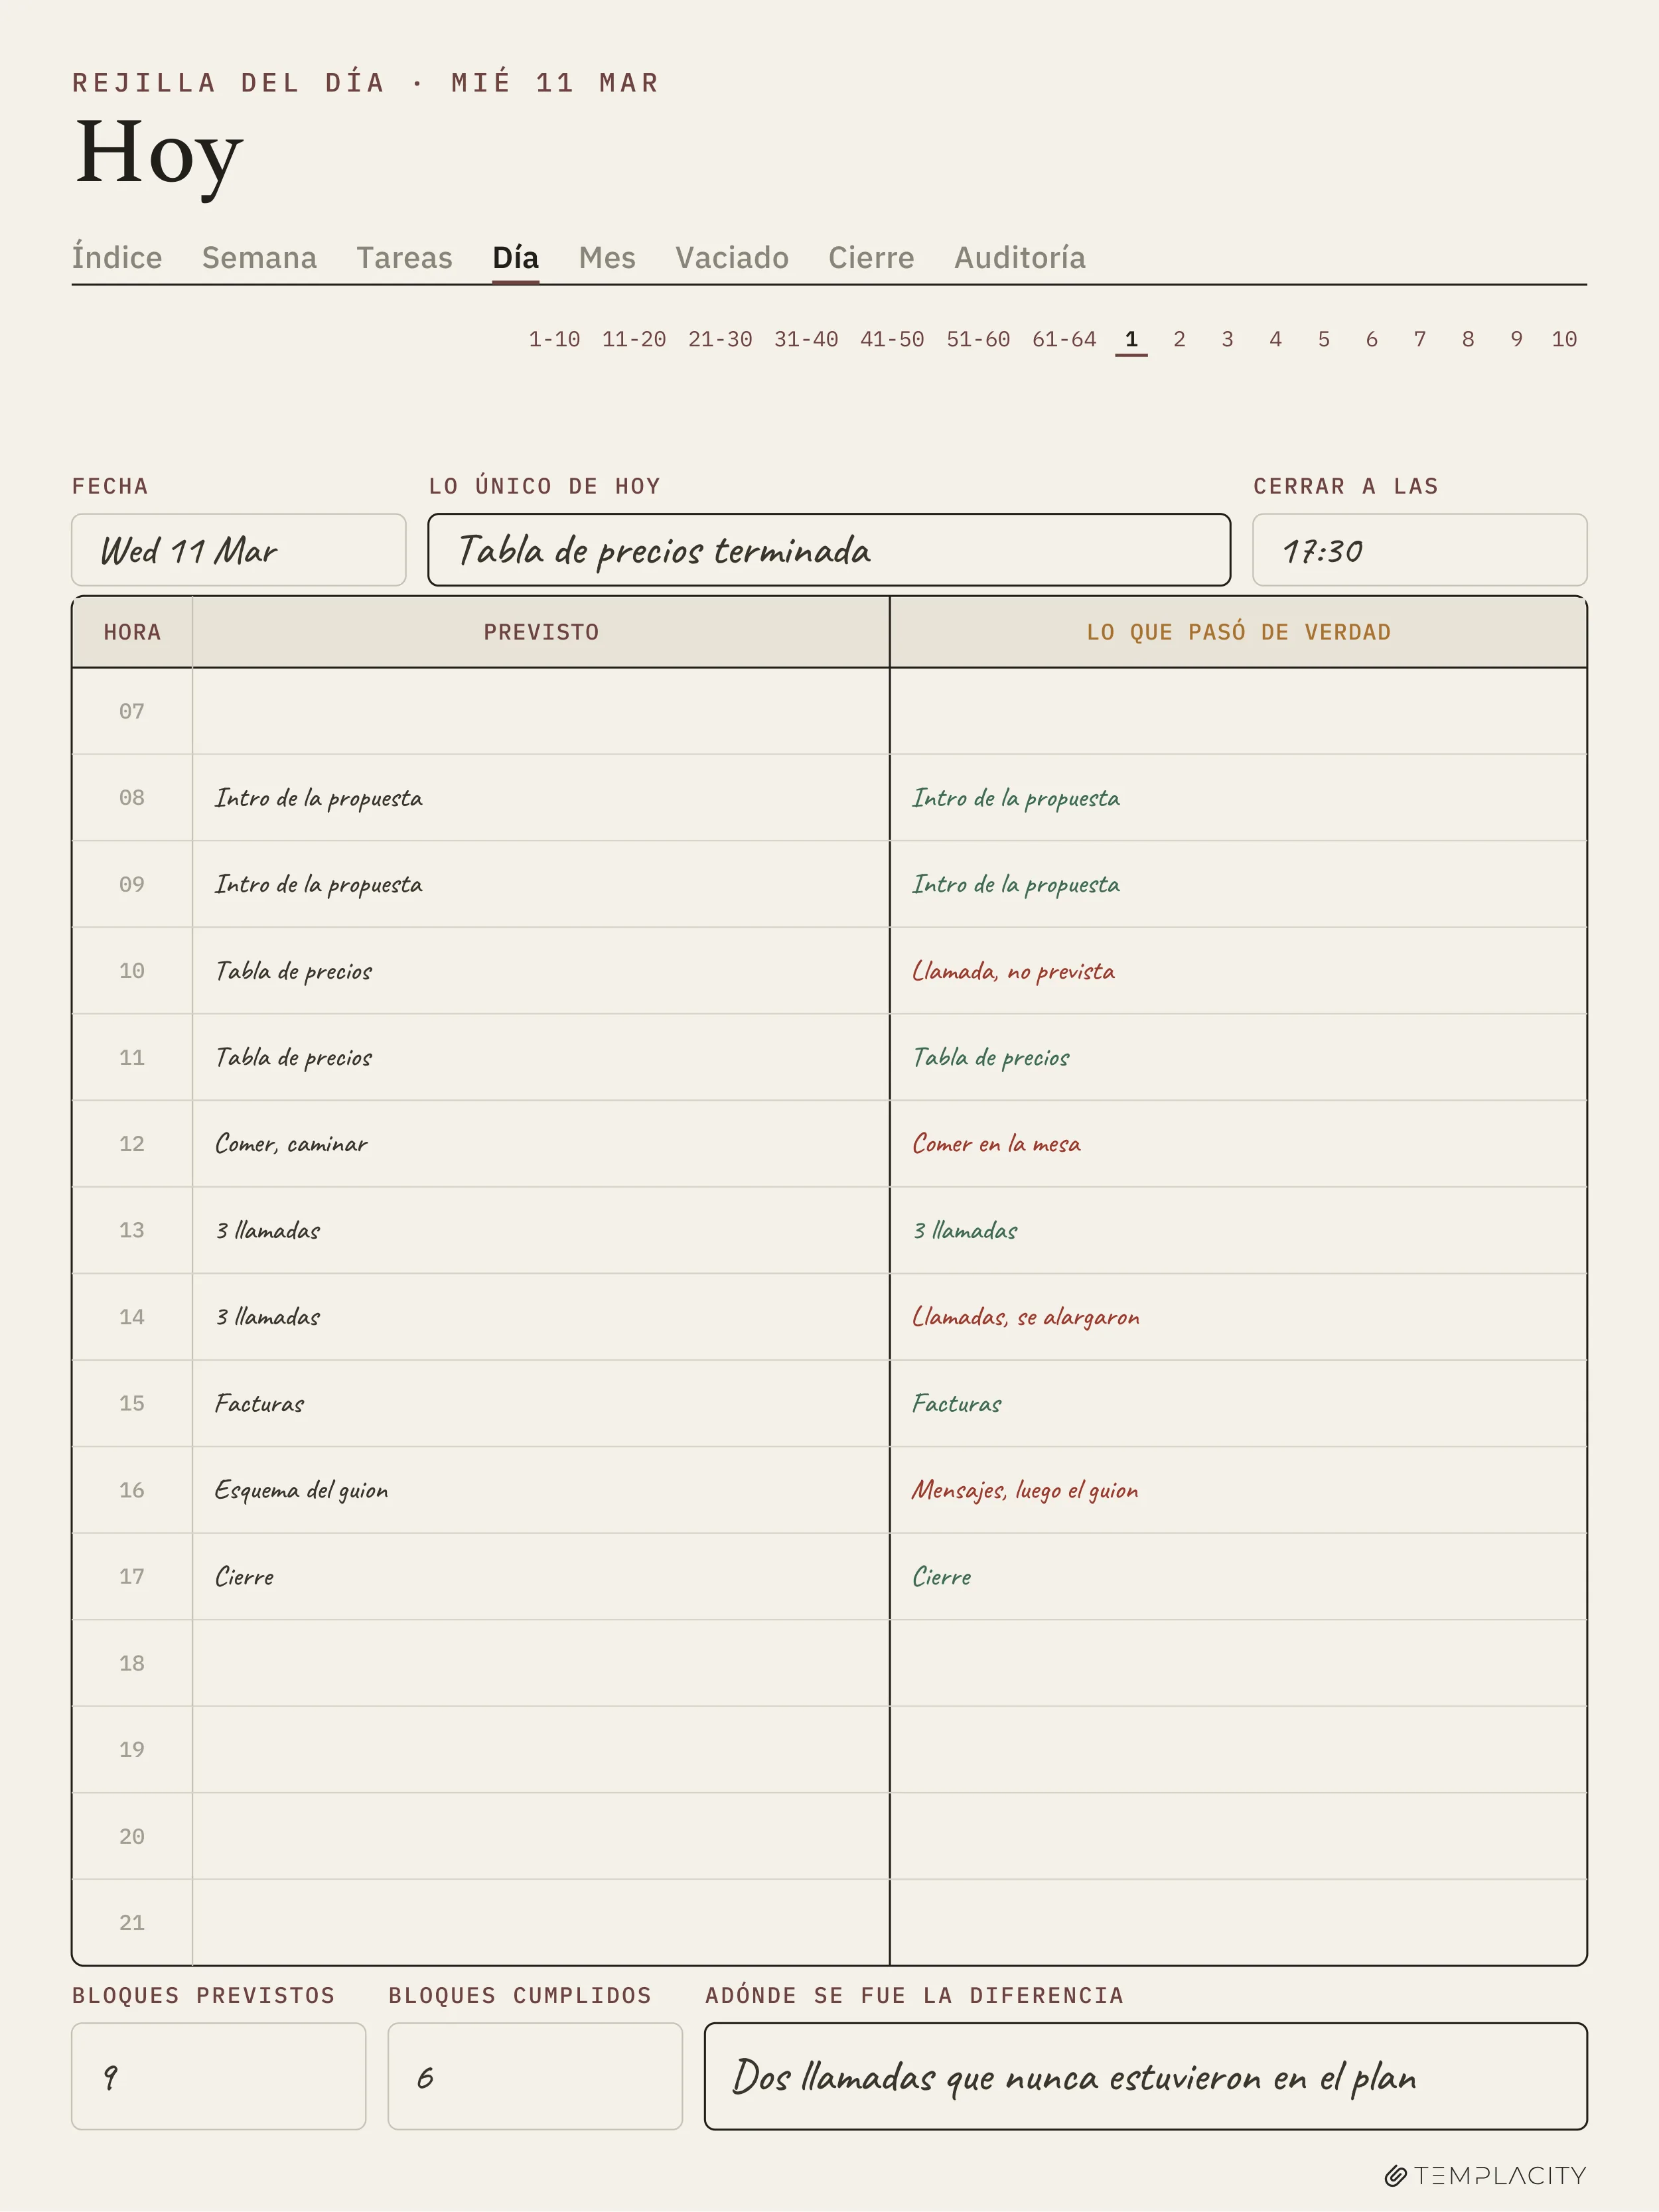Switch to the Semana tab
The width and height of the screenshot is (1659, 2212).
(x=259, y=258)
